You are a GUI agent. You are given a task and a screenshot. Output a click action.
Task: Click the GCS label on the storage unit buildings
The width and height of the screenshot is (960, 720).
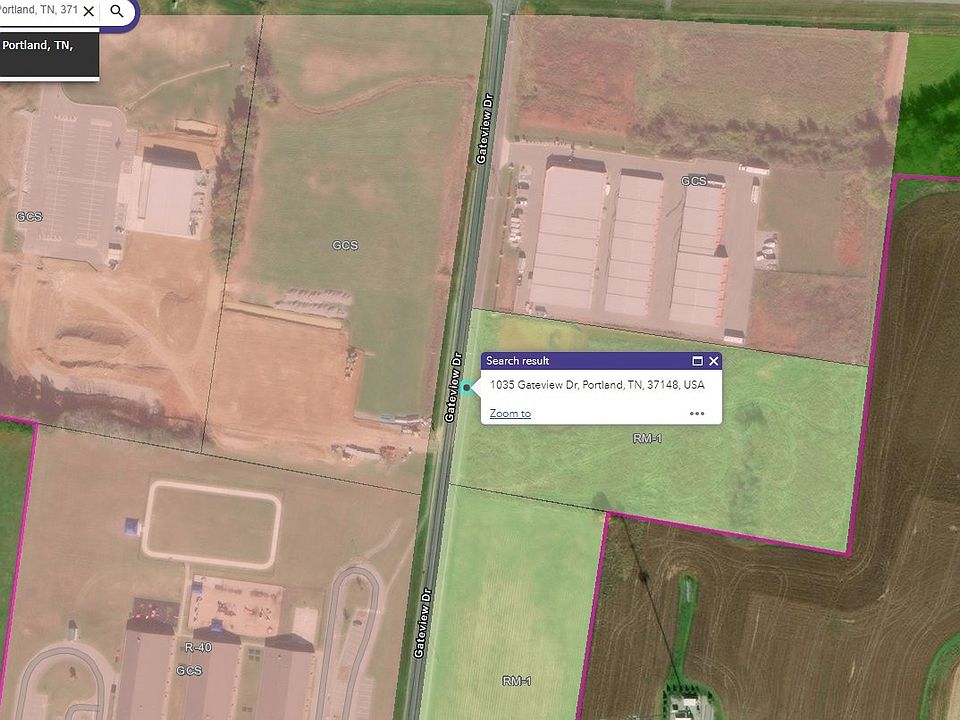(x=694, y=181)
